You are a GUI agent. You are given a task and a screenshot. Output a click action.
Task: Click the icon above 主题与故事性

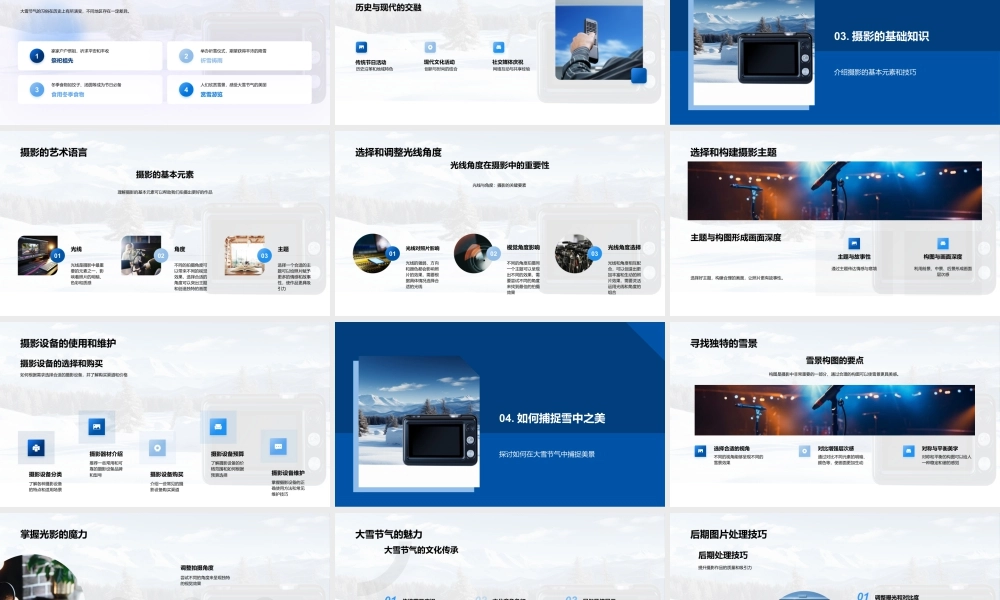point(854,244)
